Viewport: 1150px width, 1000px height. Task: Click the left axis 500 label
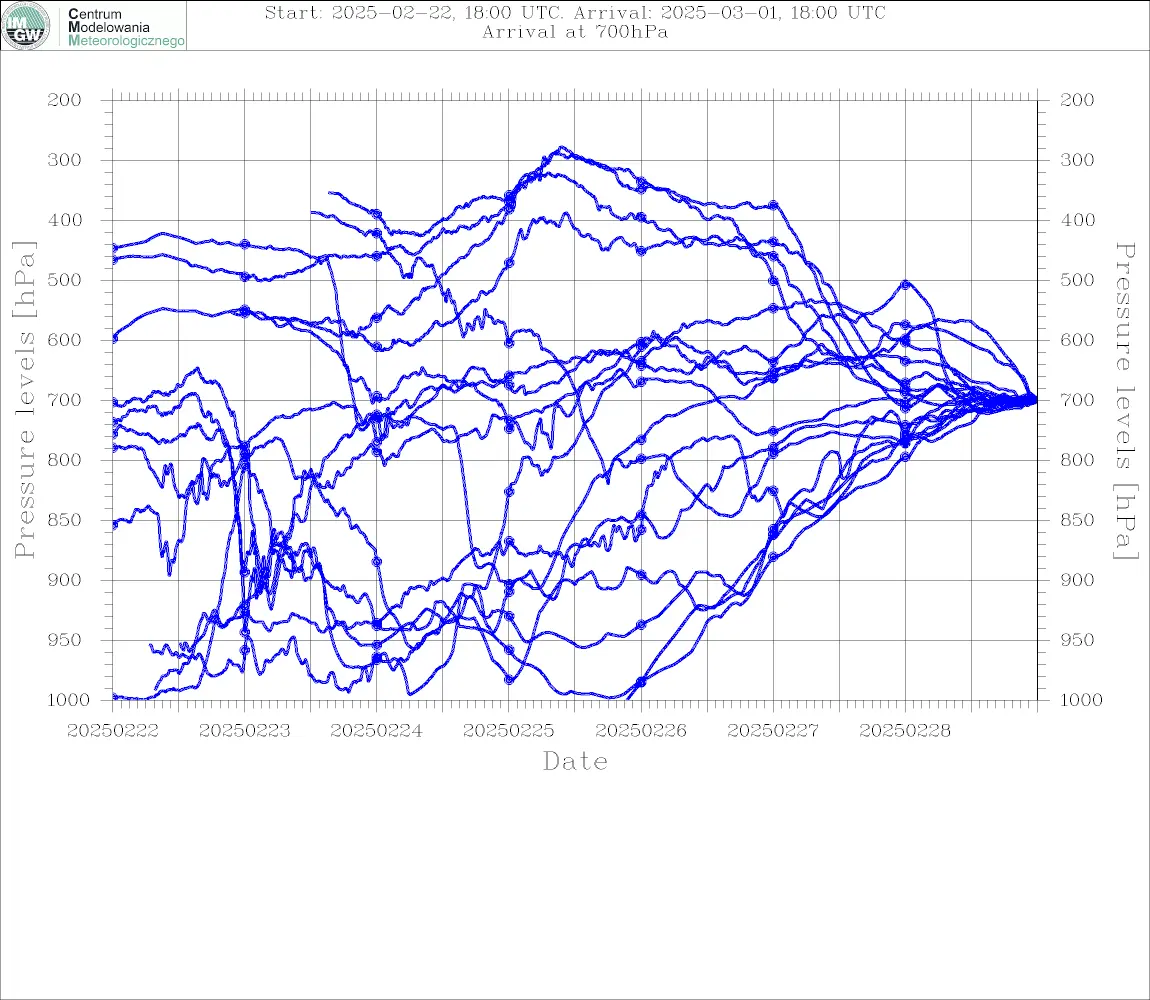pos(65,280)
